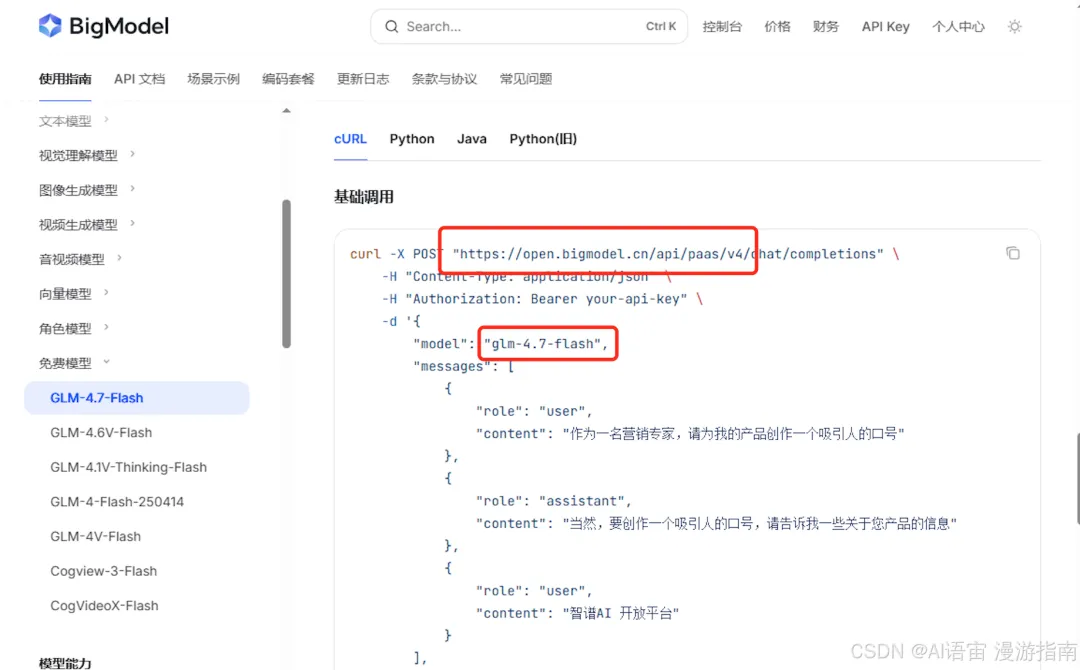Expand the 文本模型 sidebar section
Screen dimensions: 1080x670
(74, 121)
